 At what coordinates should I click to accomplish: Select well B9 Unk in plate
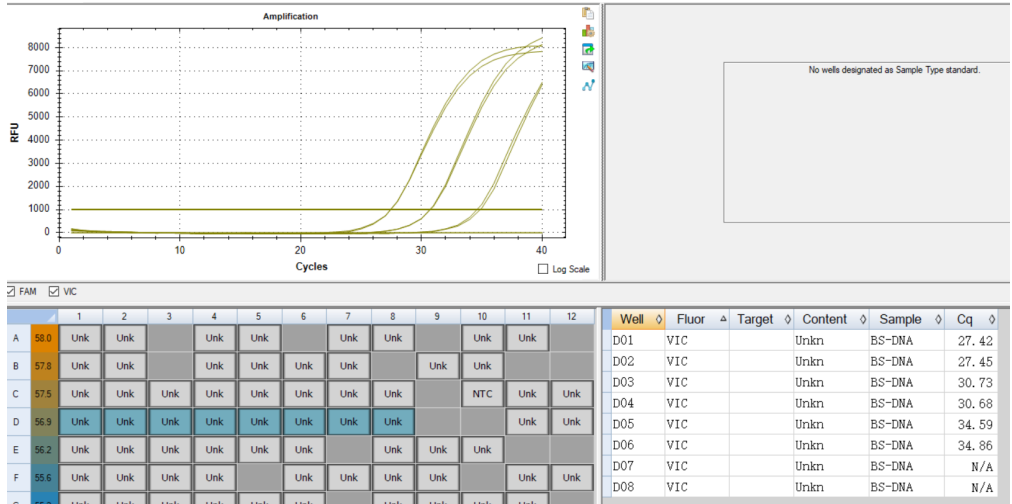pos(438,366)
